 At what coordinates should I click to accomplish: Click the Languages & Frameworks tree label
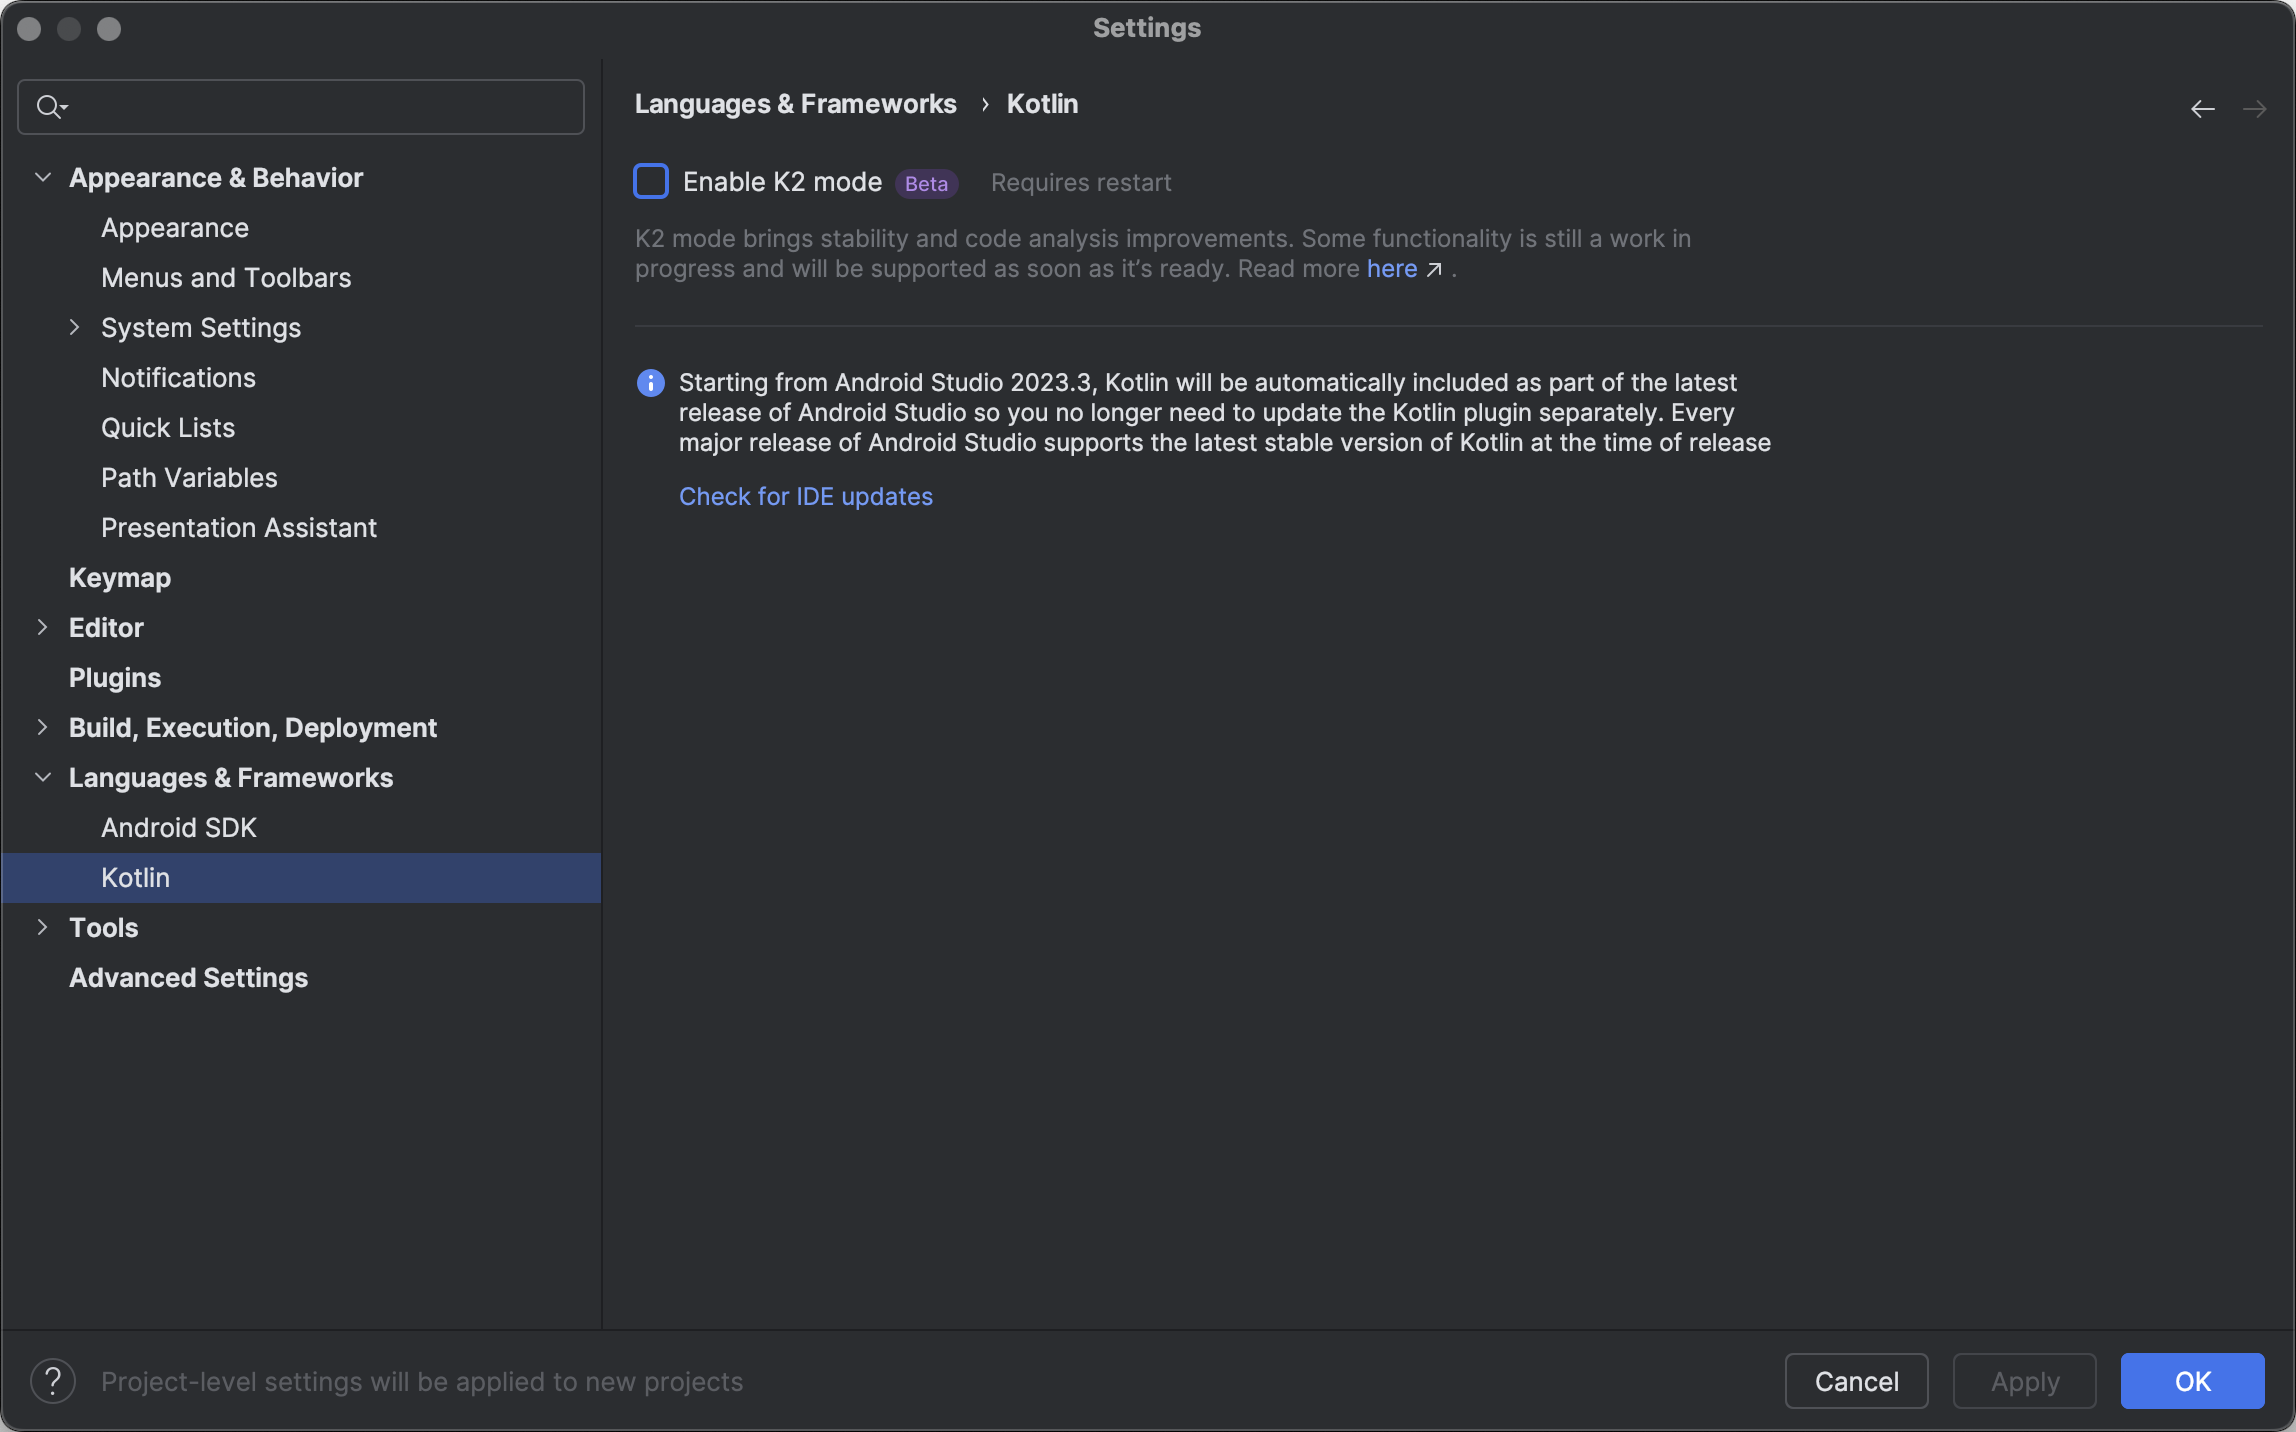231,778
